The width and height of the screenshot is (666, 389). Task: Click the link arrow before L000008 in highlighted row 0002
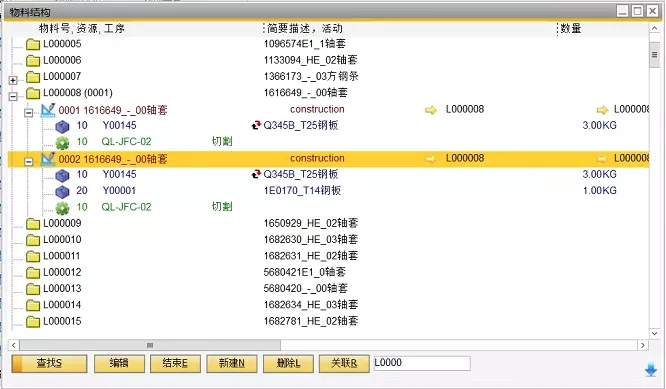(431, 159)
